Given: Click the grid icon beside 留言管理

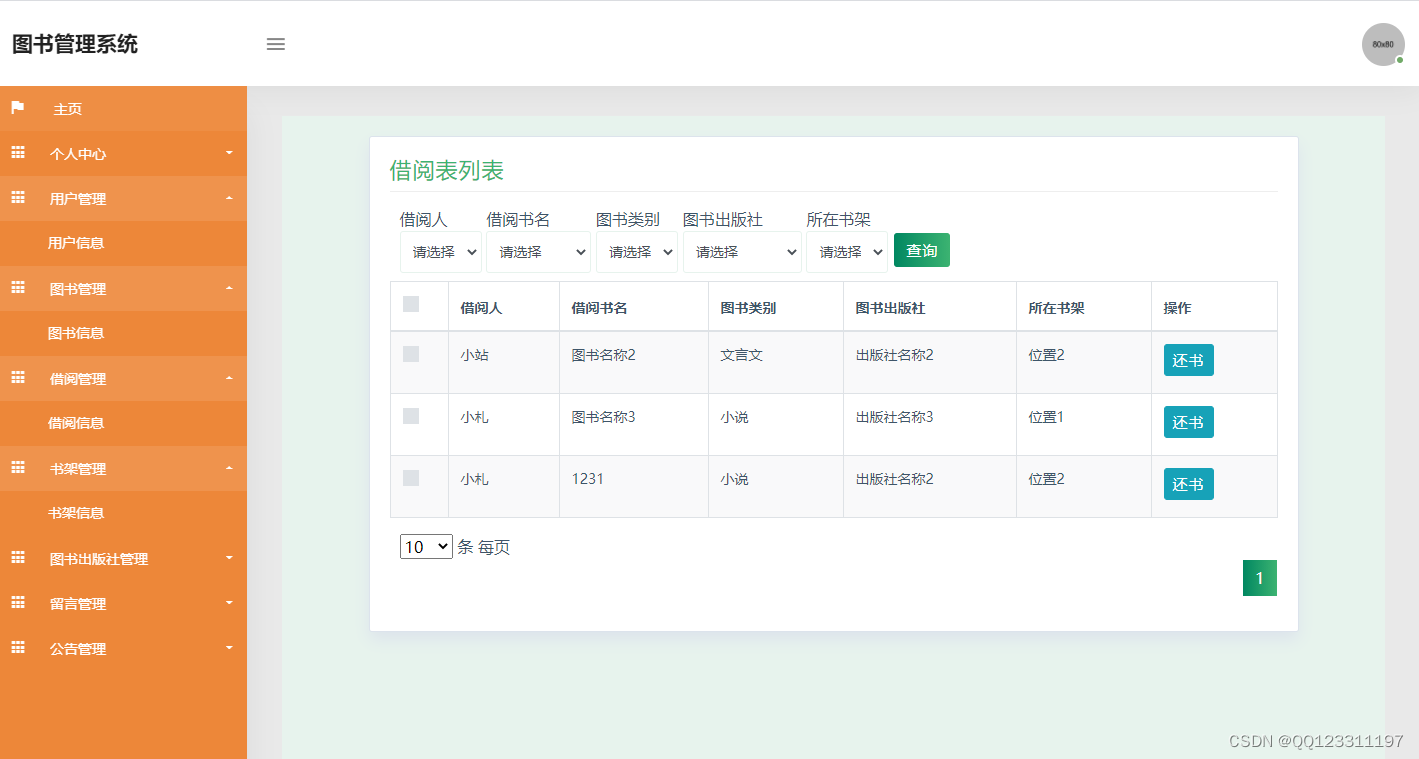Looking at the screenshot, I should (18, 603).
